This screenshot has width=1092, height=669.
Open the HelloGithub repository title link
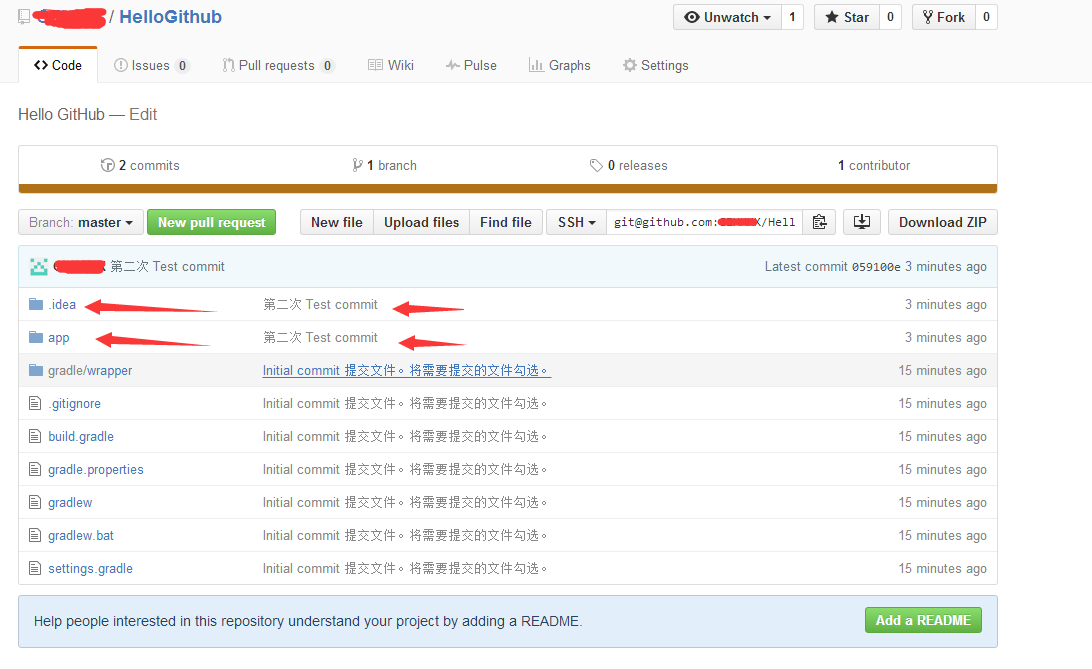tap(171, 17)
